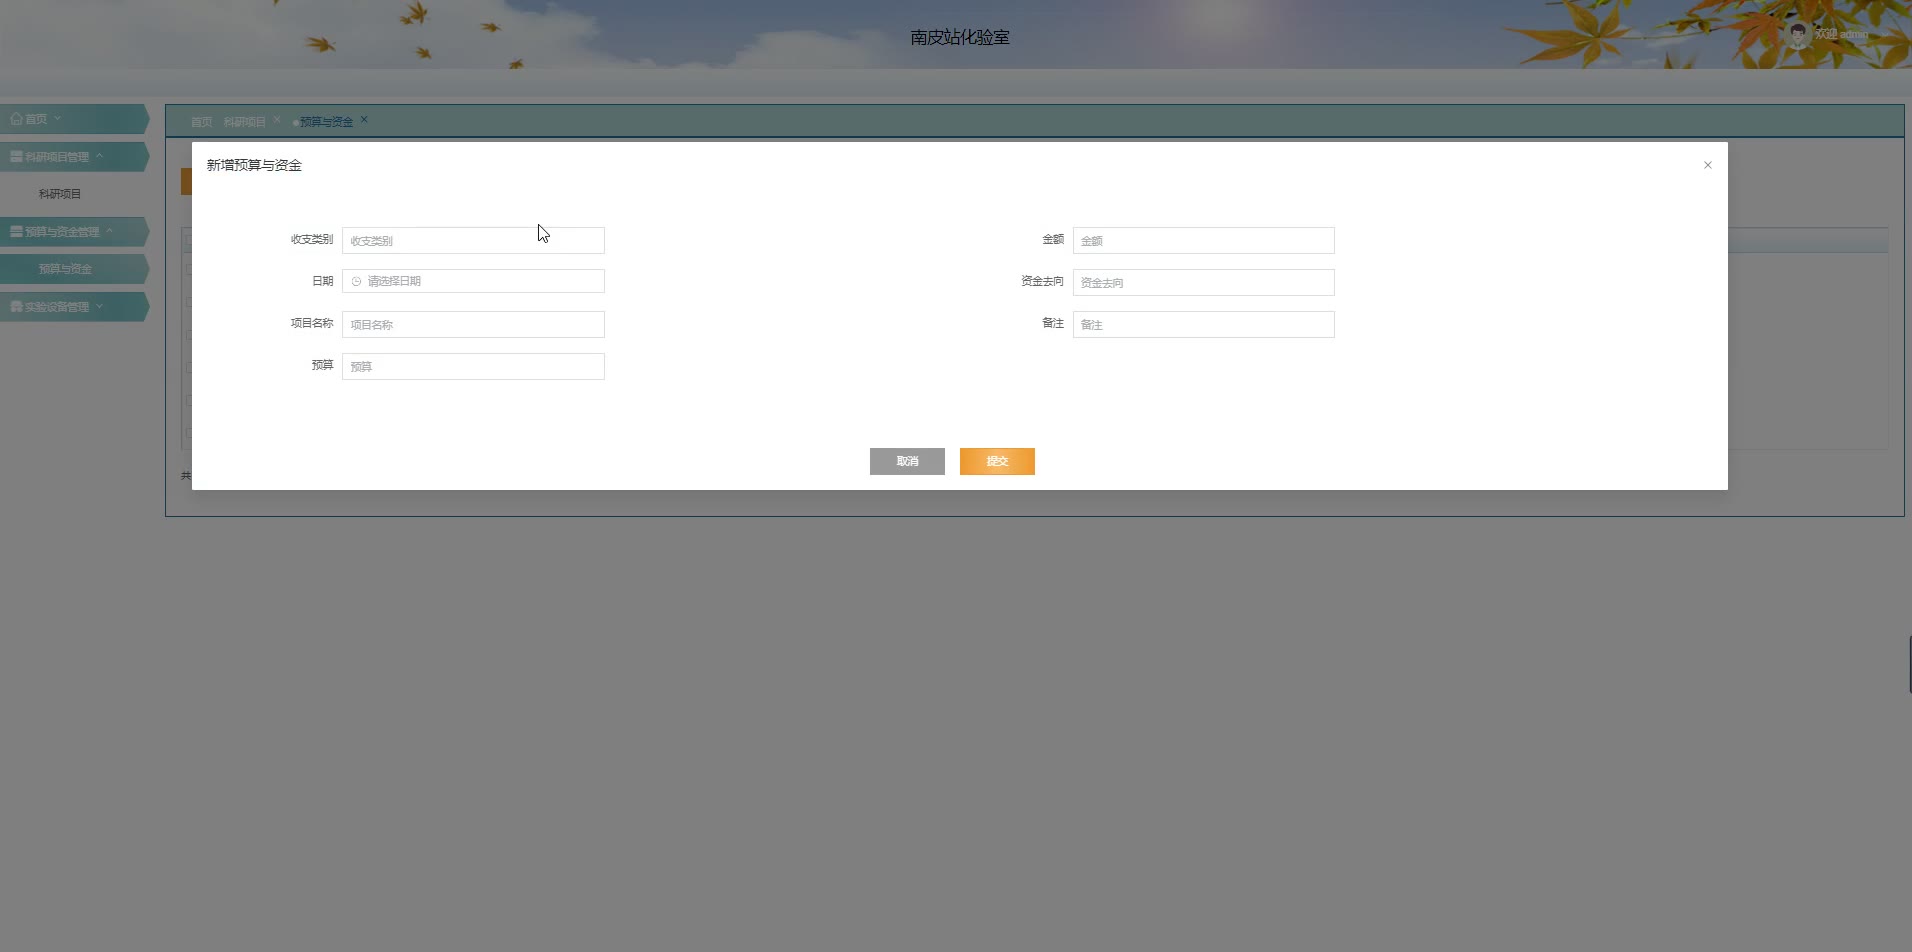Open 科研项目 in the sidebar
Image resolution: width=1912 pixels, height=952 pixels.
pyautogui.click(x=60, y=194)
